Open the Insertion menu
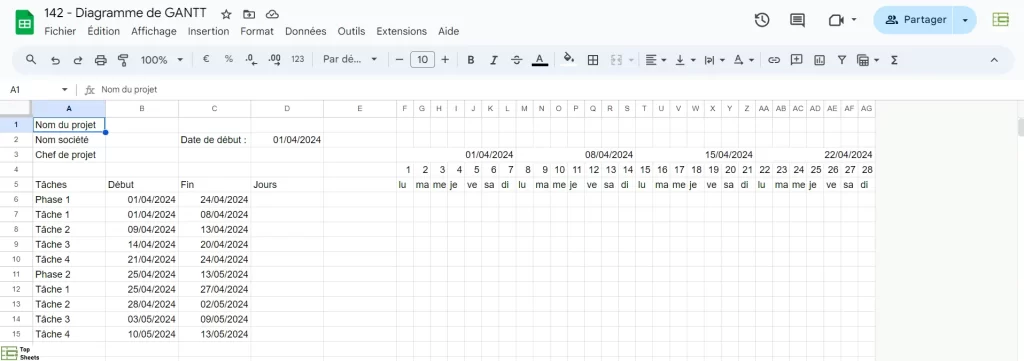The height and width of the screenshot is (361, 1024). [x=208, y=31]
